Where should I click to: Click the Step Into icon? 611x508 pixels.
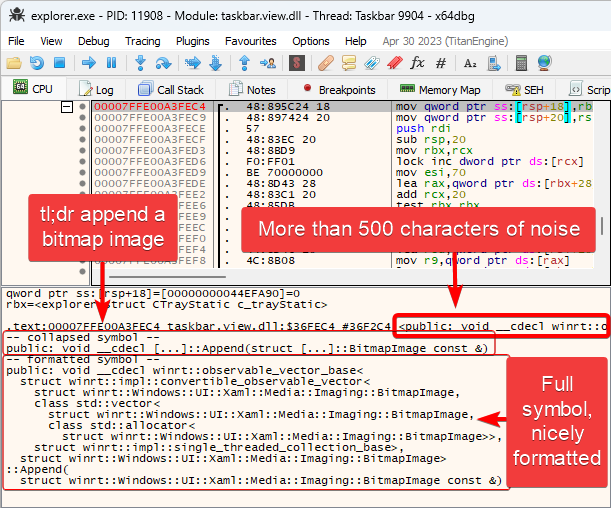coord(140,63)
